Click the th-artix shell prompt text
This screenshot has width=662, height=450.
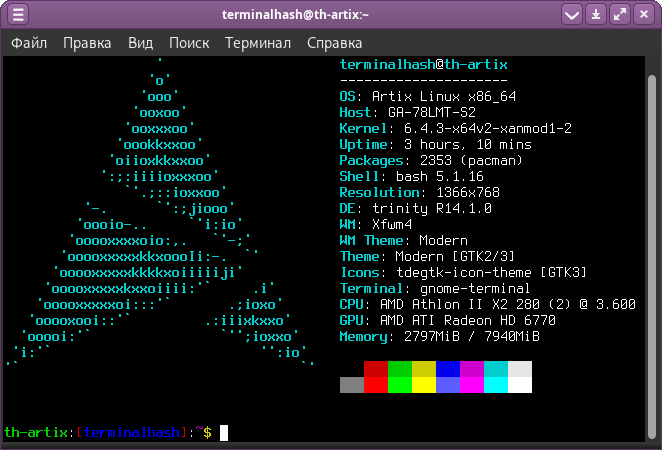[x=35, y=433]
